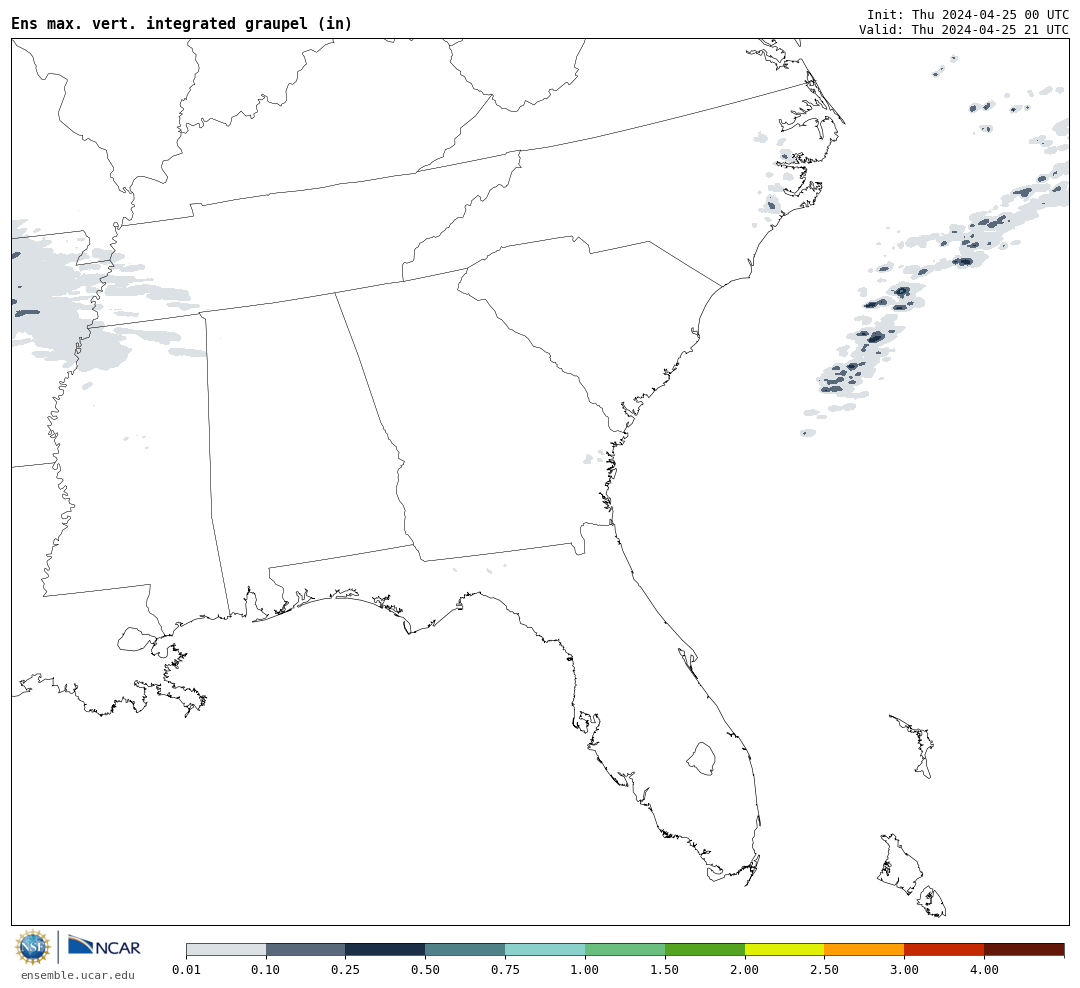
Task: Click the NCAR logo
Action: tap(104, 946)
